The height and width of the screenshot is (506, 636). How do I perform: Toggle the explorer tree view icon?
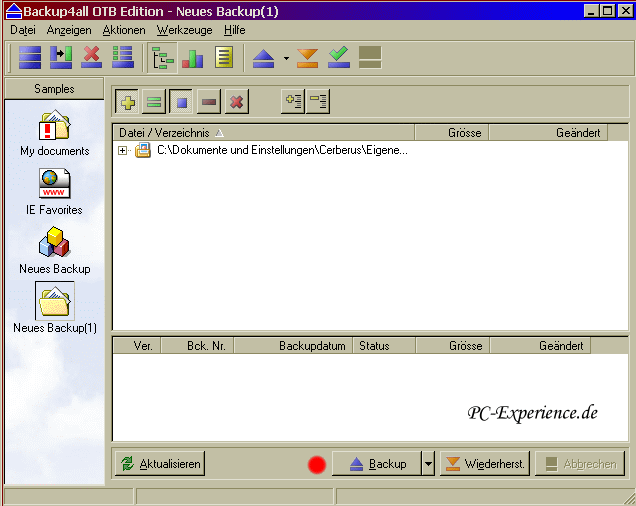click(x=162, y=58)
